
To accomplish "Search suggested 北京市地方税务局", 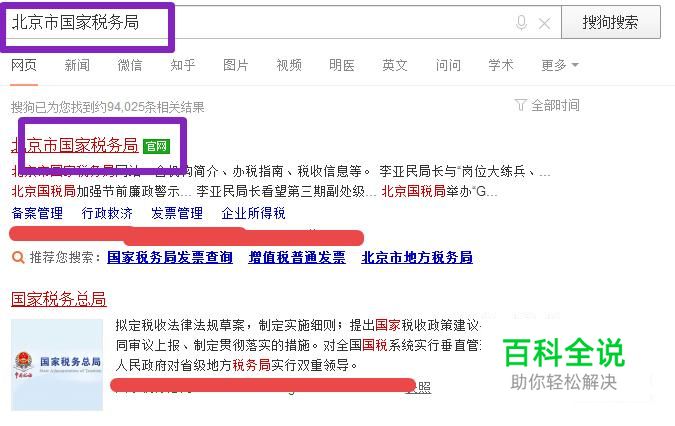I will point(417,257).
